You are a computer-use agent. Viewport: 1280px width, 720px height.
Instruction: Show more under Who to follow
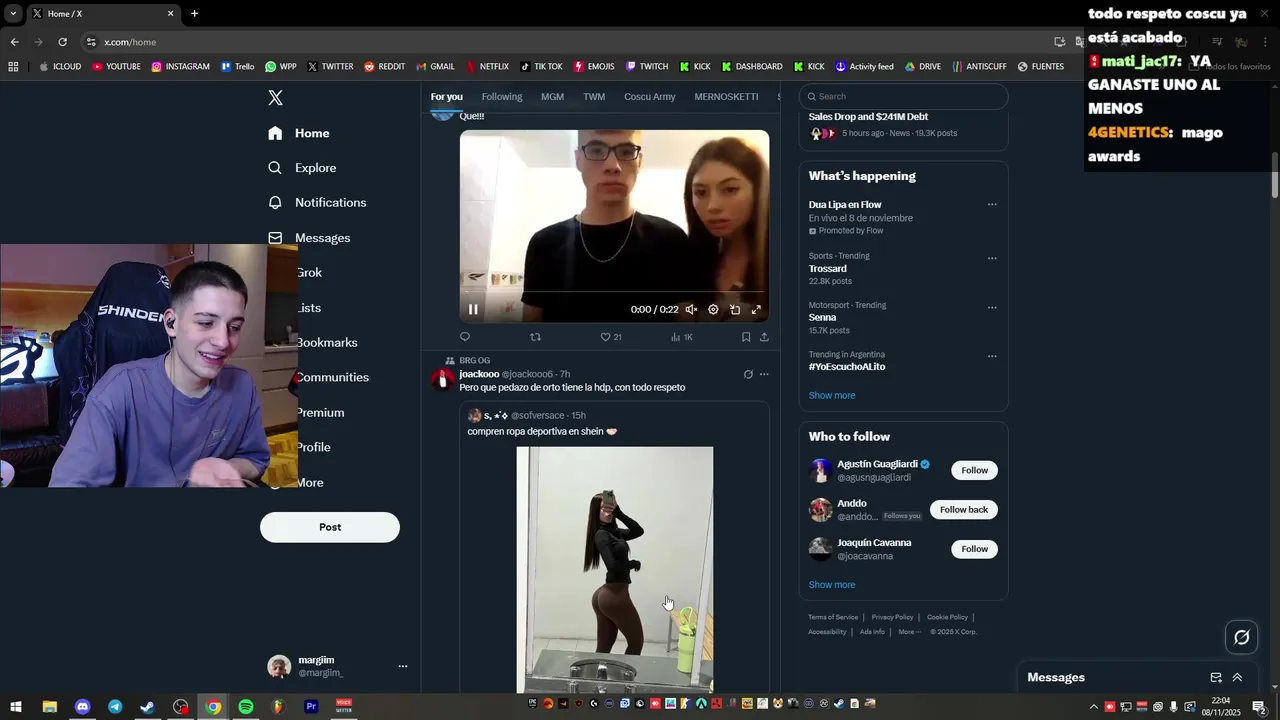click(x=832, y=584)
